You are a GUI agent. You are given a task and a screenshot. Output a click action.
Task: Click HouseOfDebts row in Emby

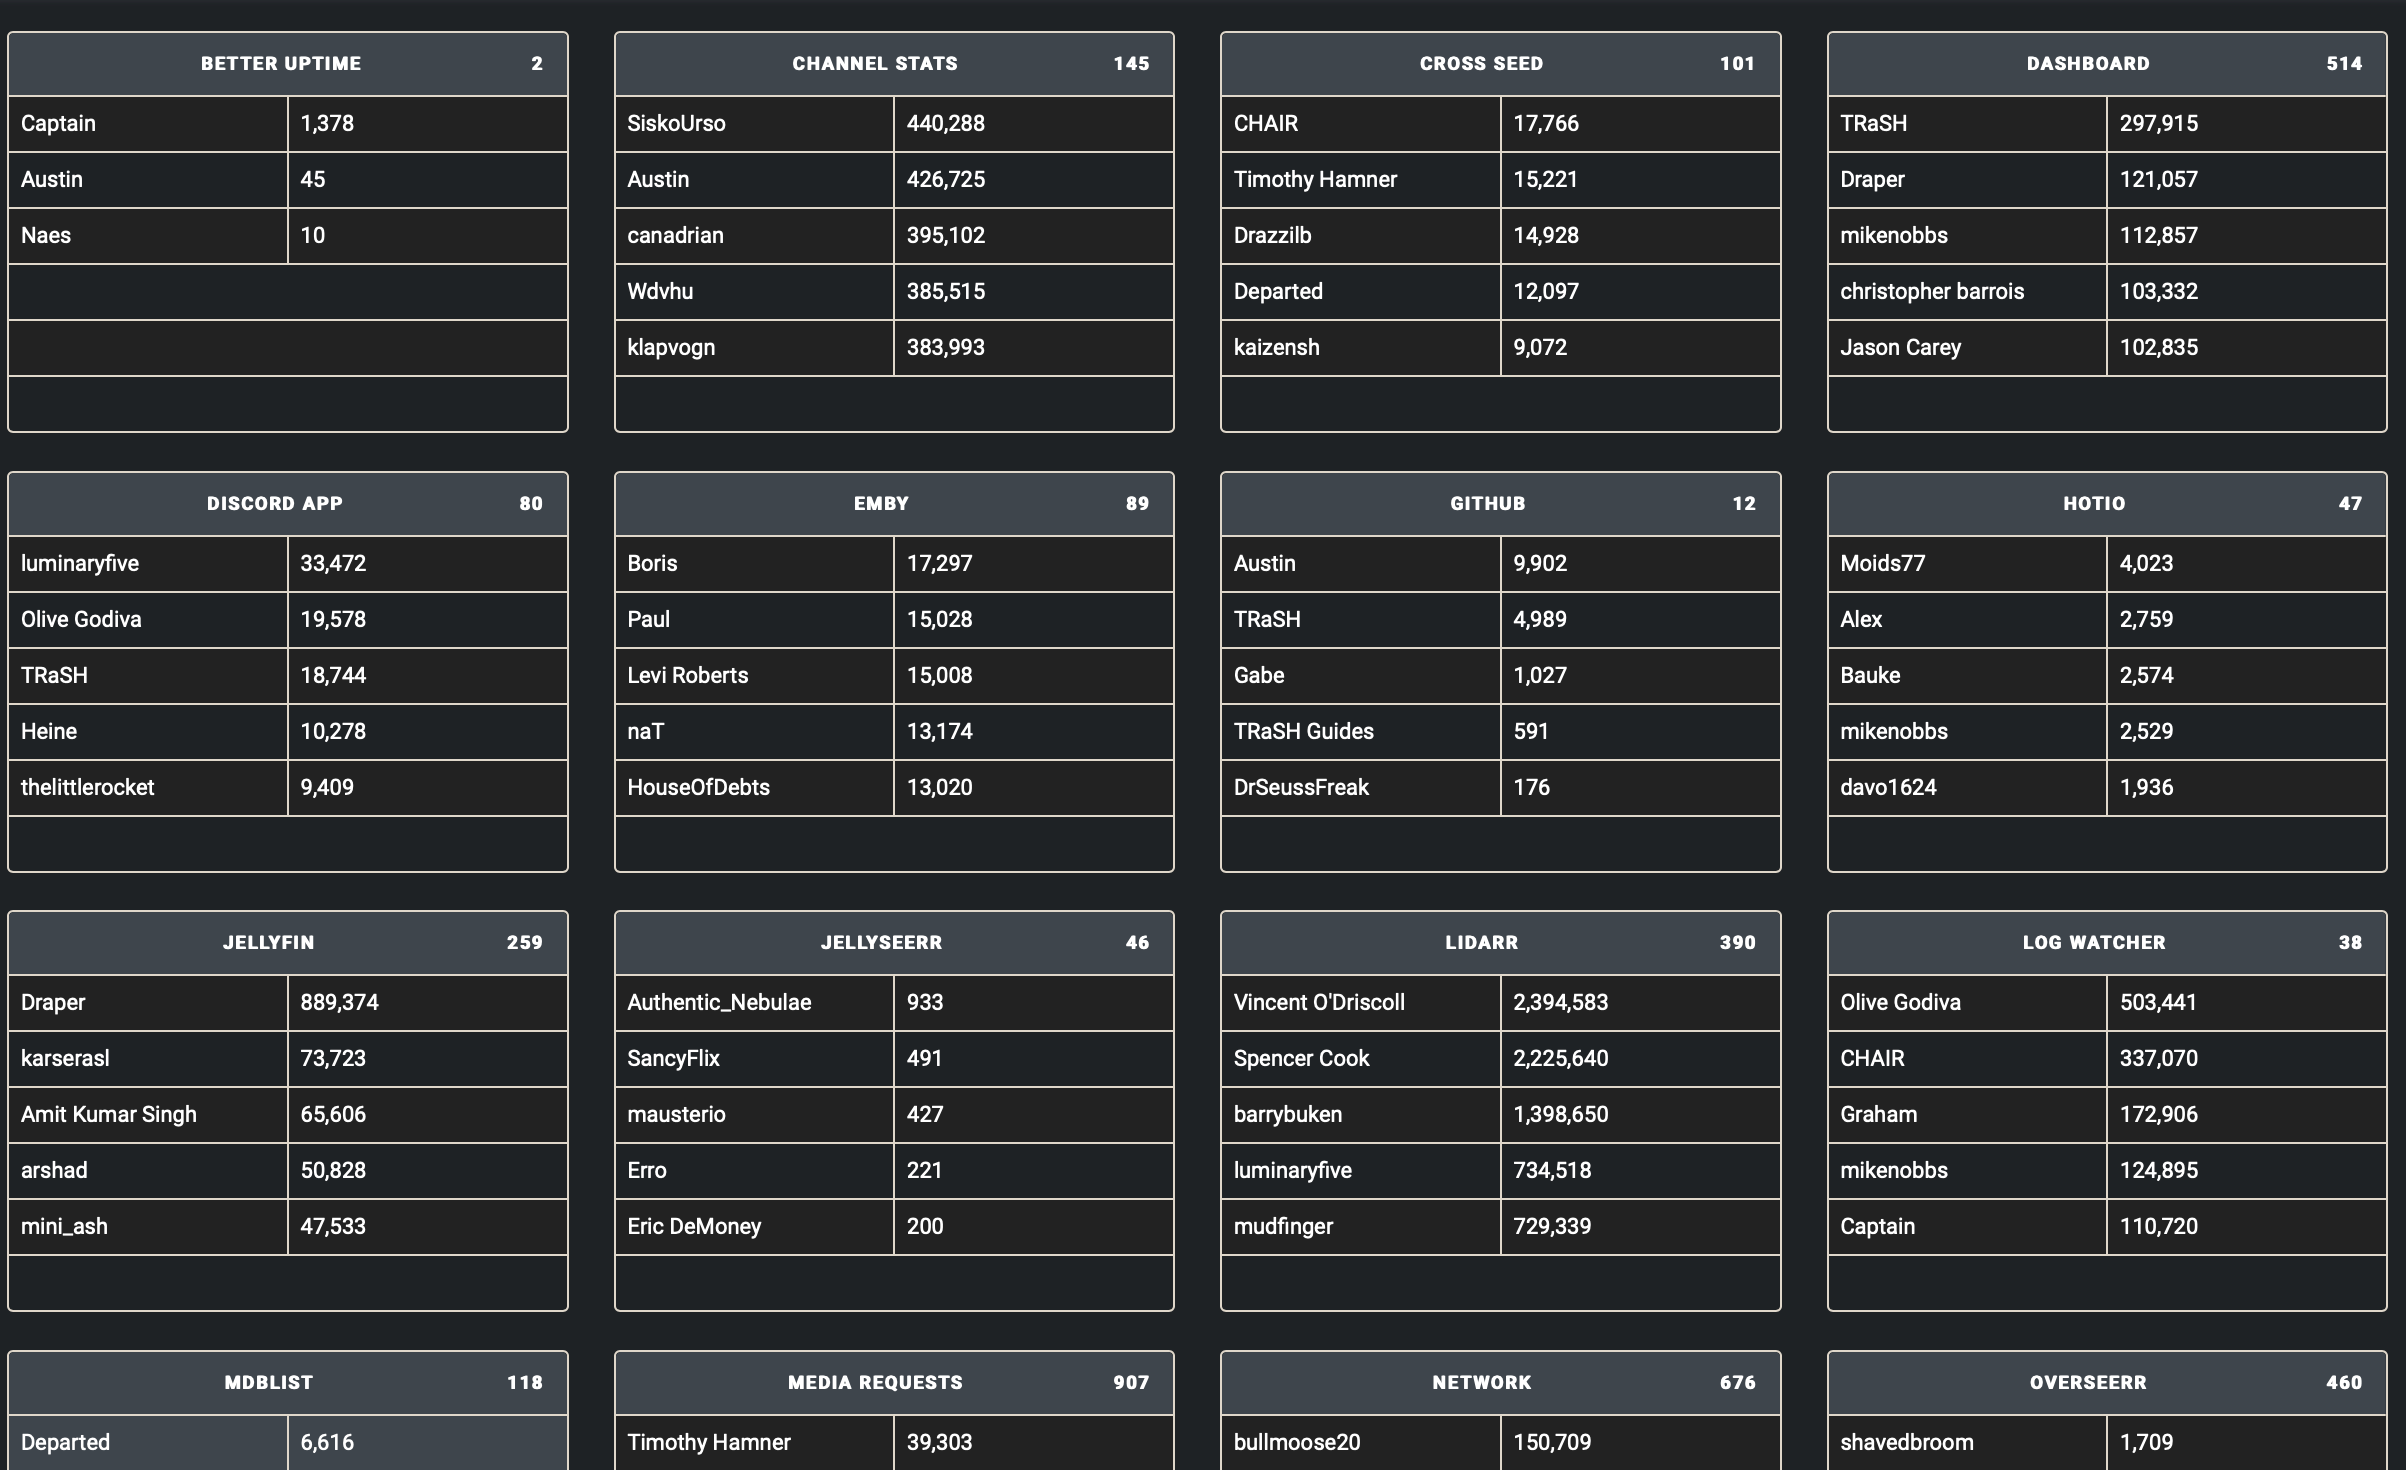[x=698, y=787]
